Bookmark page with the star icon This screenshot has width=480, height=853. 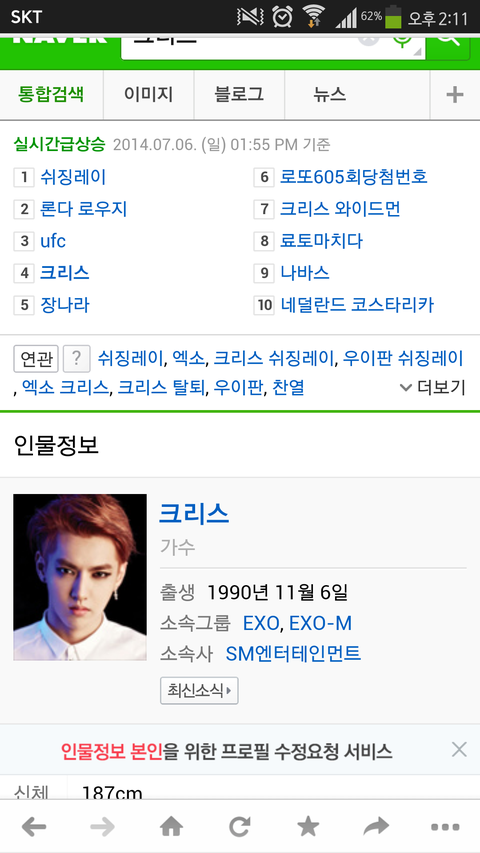[x=308, y=827]
